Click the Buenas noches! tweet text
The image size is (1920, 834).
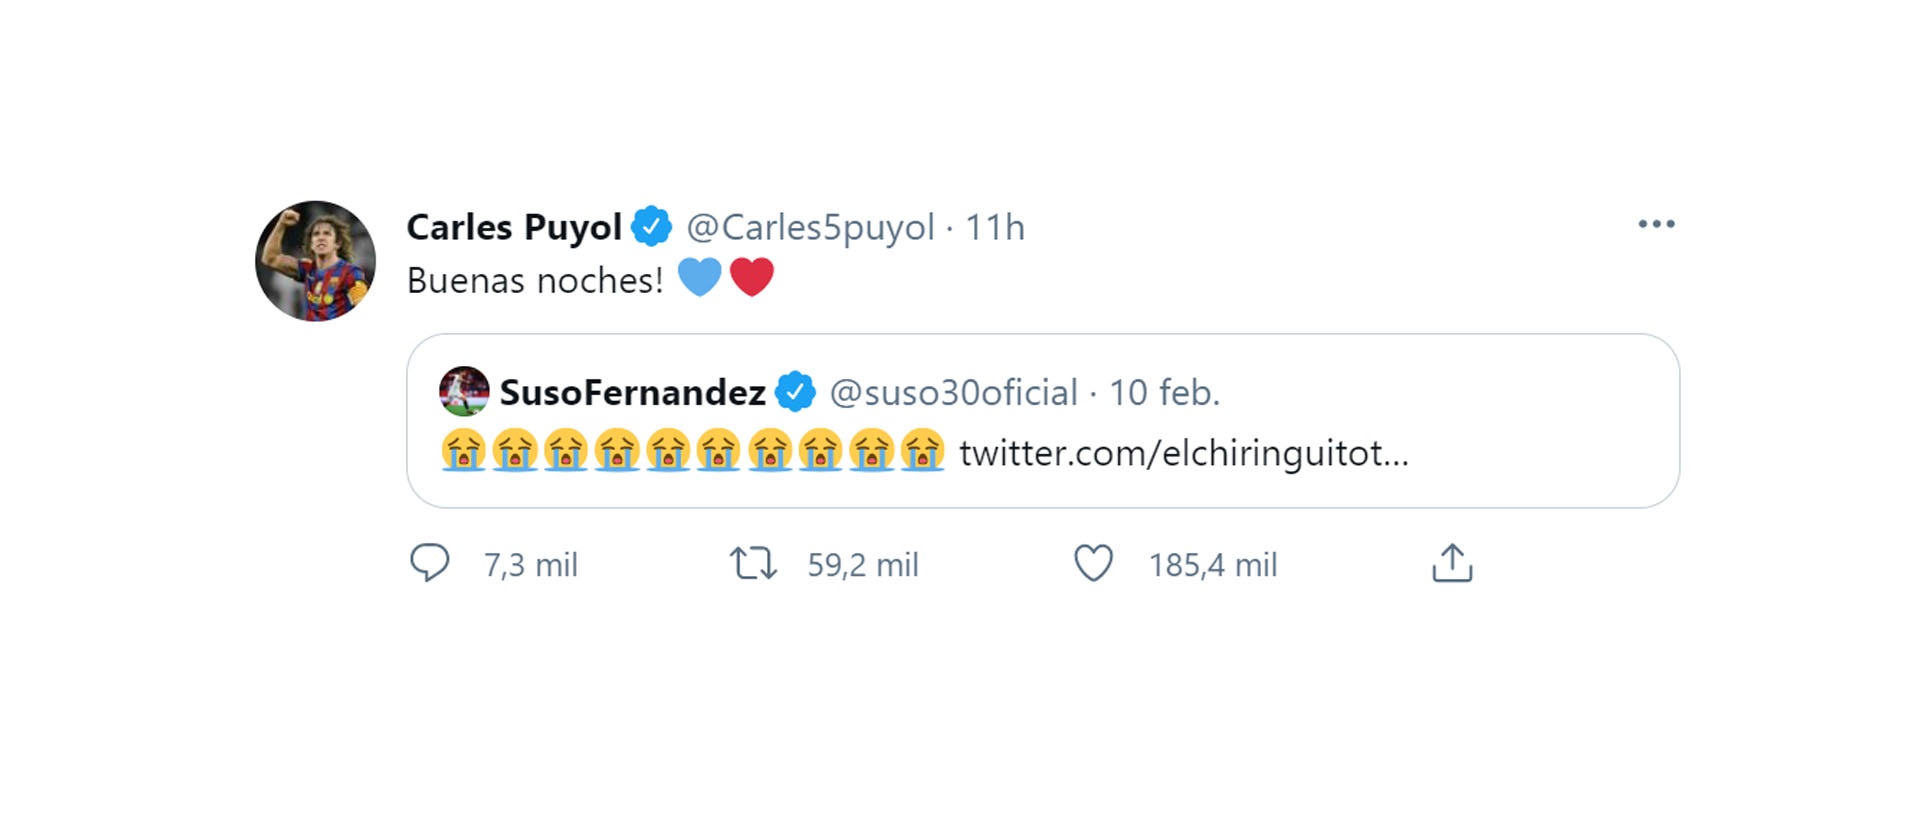(x=535, y=281)
